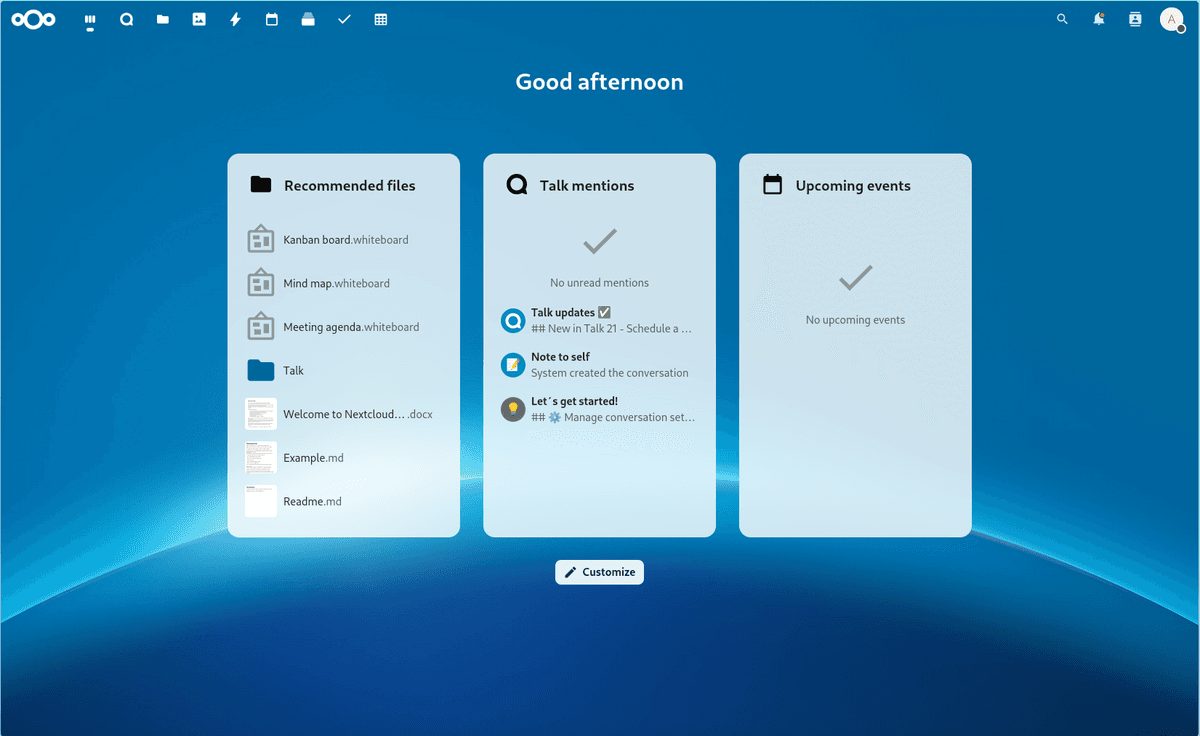Click the Talk mentions header icon

517,184
